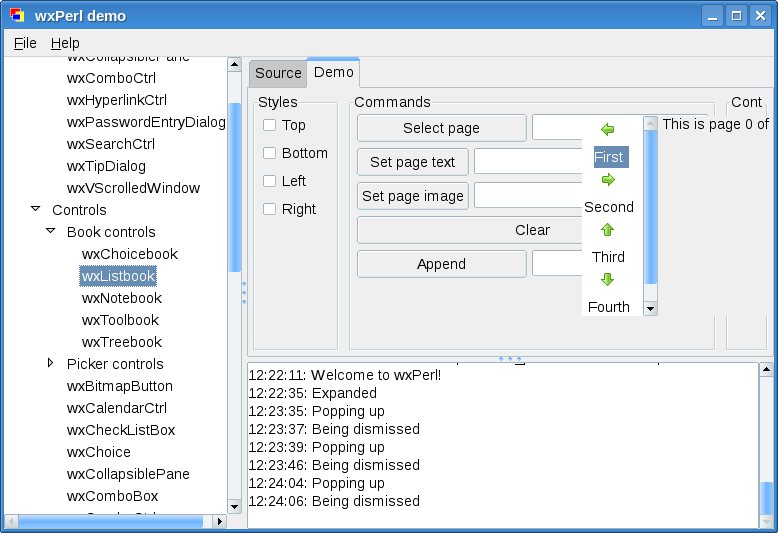778x533 pixels.
Task: Open the File menu
Action: (25, 43)
